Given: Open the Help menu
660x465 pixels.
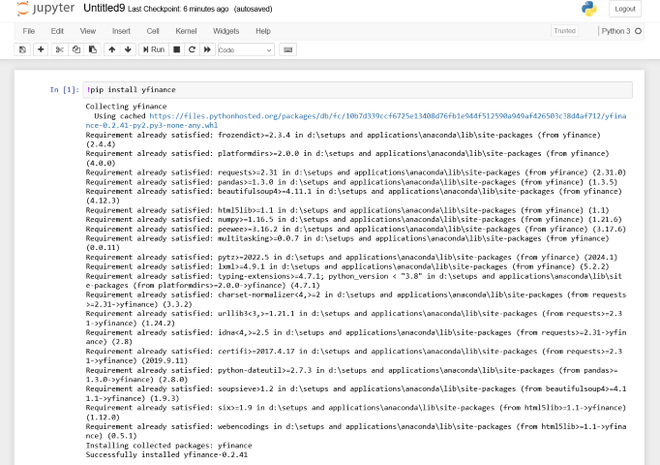Looking at the screenshot, I should pyautogui.click(x=263, y=31).
